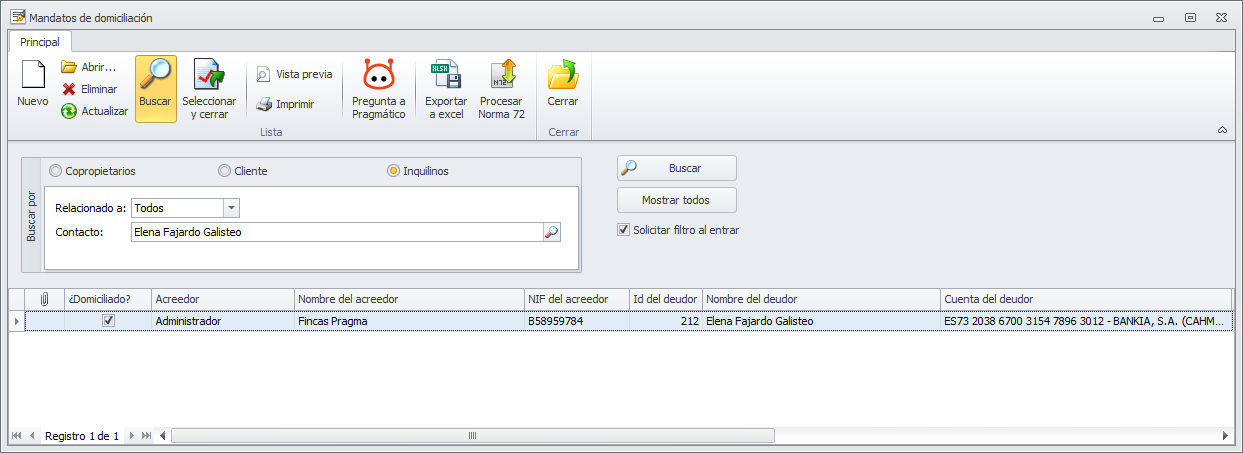The width and height of the screenshot is (1243, 453).
Task: Click Exportar a excel icon
Action: pos(446,75)
